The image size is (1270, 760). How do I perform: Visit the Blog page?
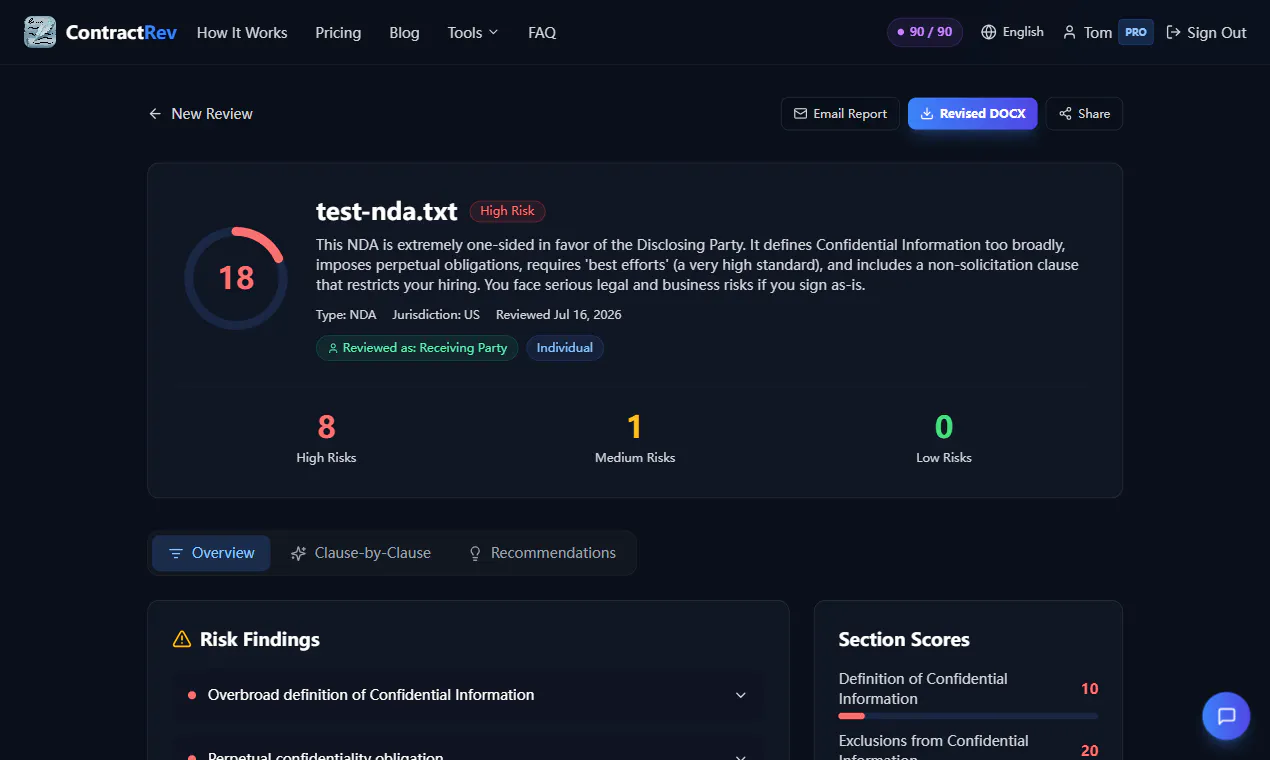[404, 32]
